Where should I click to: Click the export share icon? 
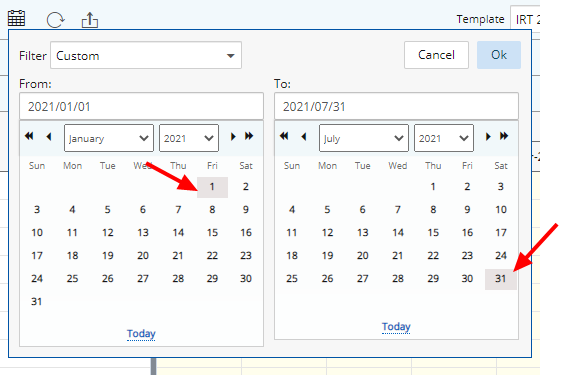(x=90, y=20)
